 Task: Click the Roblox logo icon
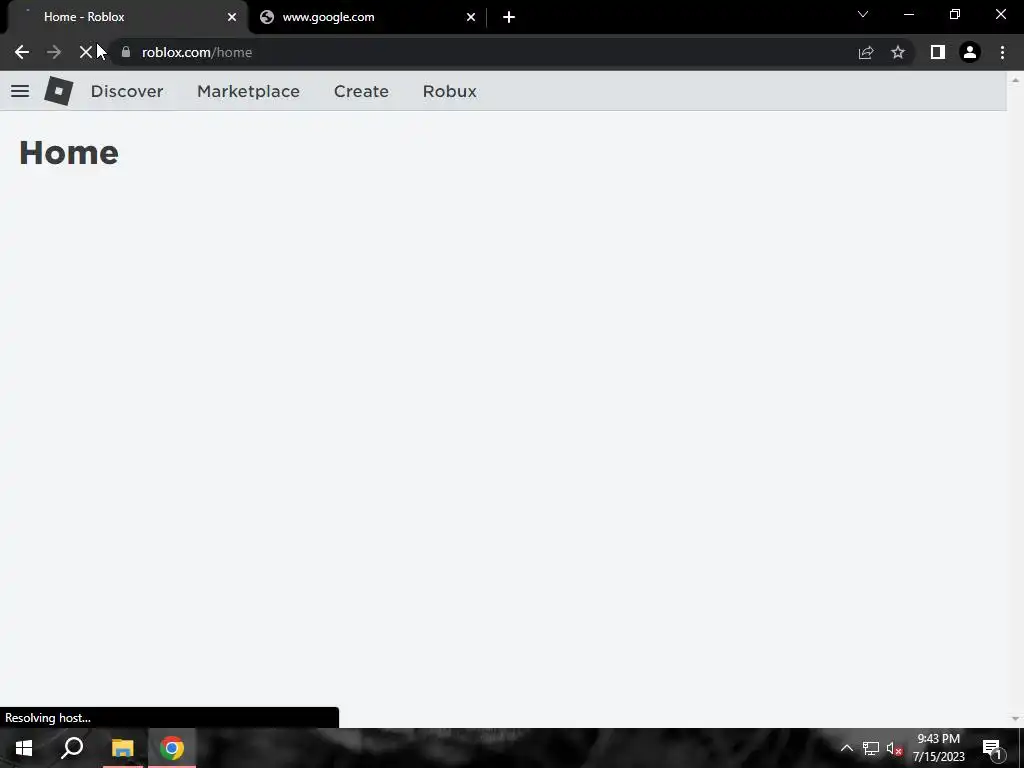(59, 91)
